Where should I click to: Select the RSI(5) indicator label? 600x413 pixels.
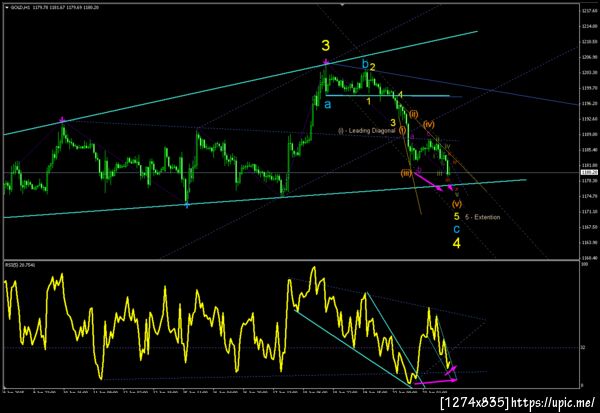coord(20,264)
